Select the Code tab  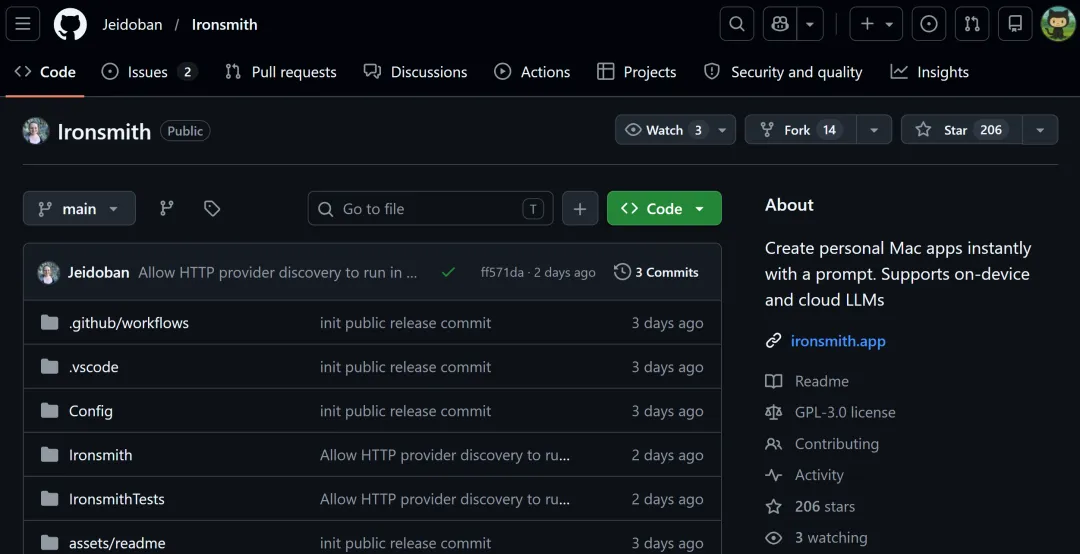point(45,72)
